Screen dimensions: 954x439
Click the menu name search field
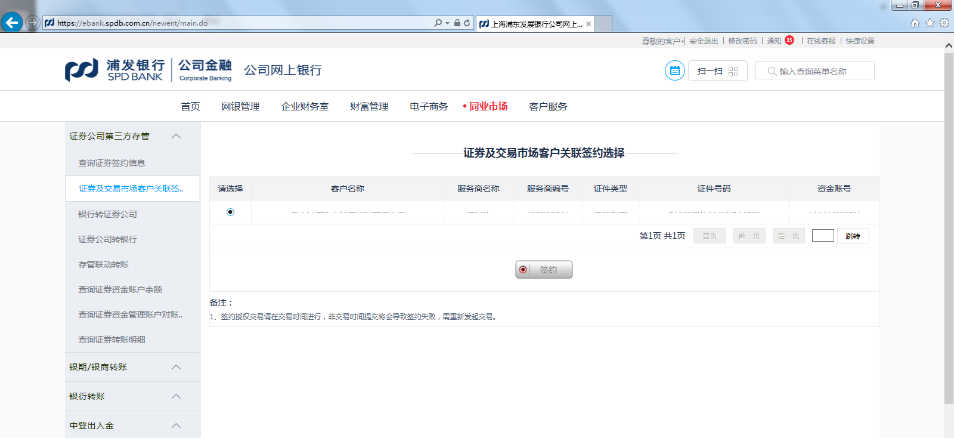[824, 71]
